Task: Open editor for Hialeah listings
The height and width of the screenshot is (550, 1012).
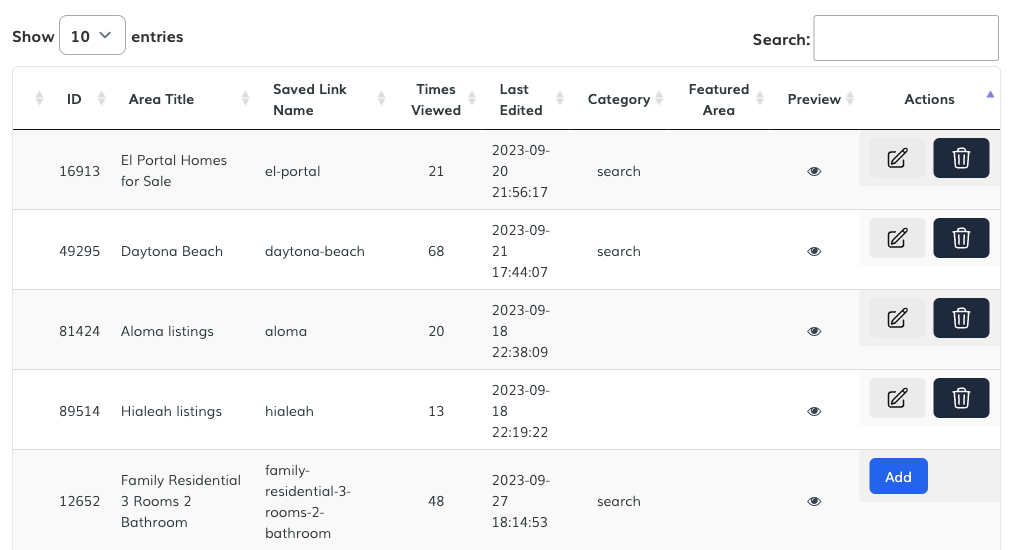Action: [897, 398]
